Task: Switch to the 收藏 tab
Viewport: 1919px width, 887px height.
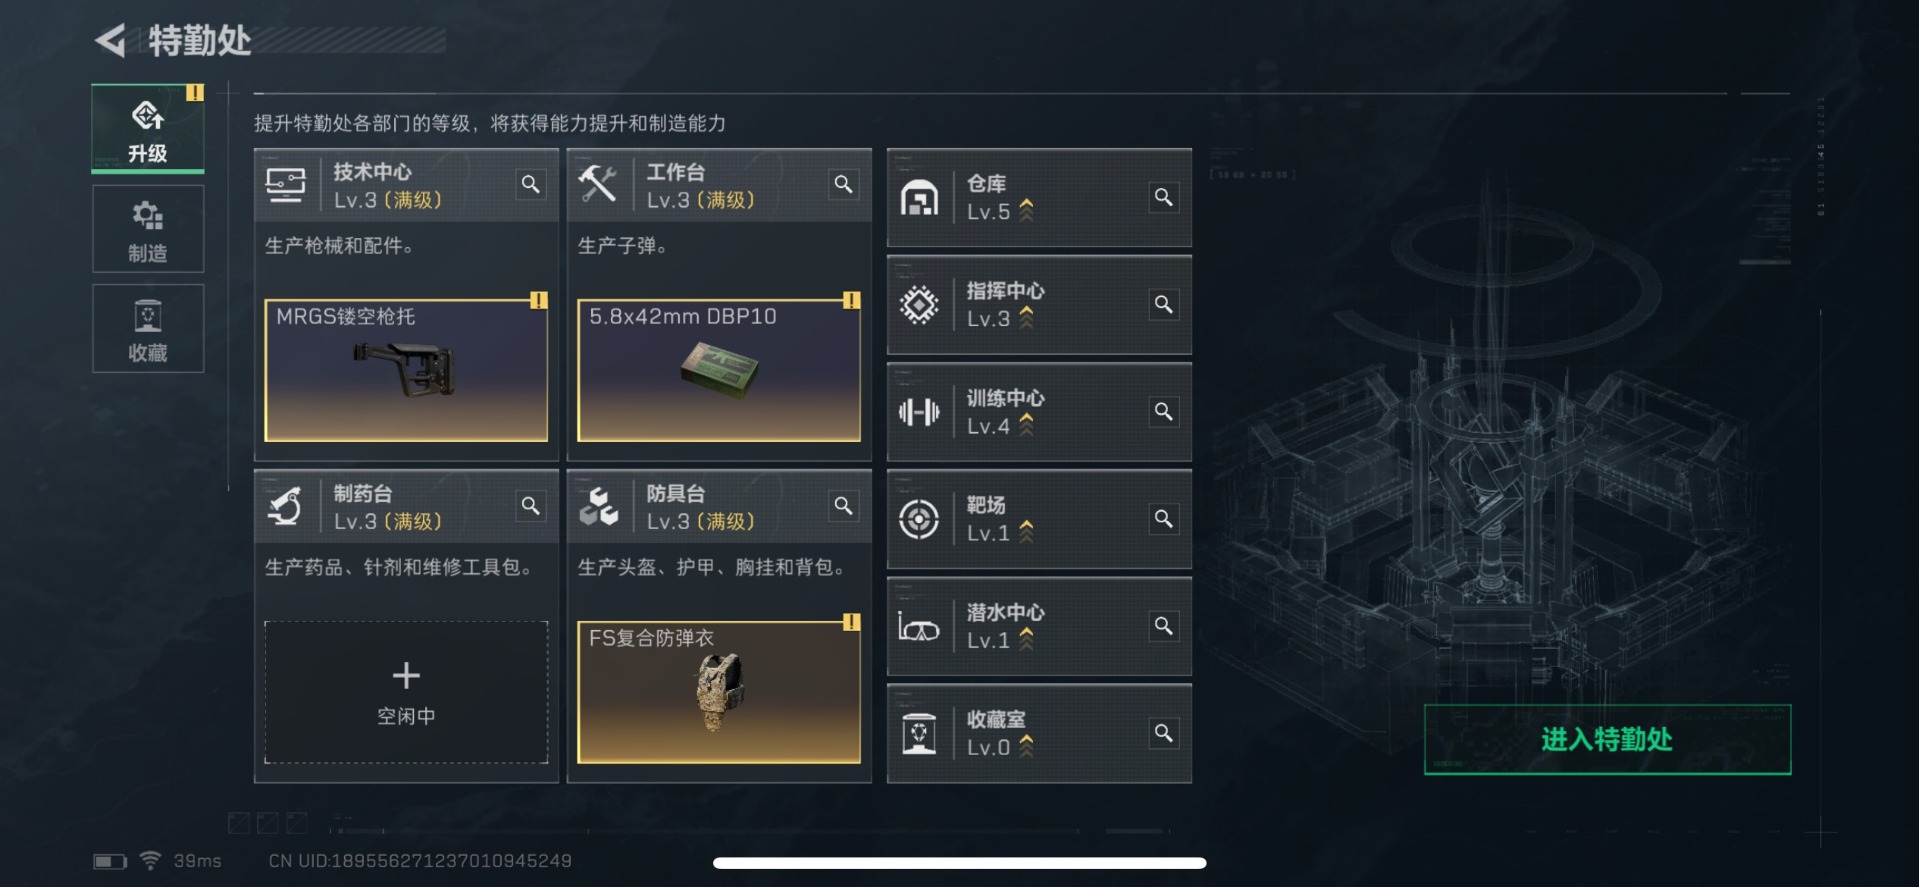Action: pyautogui.click(x=148, y=329)
